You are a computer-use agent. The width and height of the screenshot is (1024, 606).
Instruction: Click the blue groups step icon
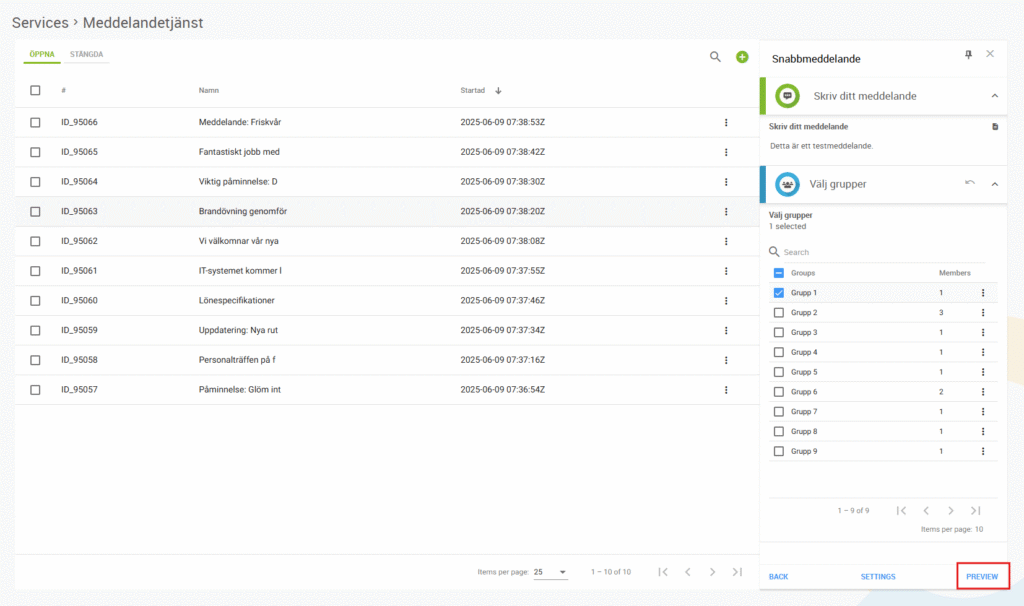click(788, 184)
